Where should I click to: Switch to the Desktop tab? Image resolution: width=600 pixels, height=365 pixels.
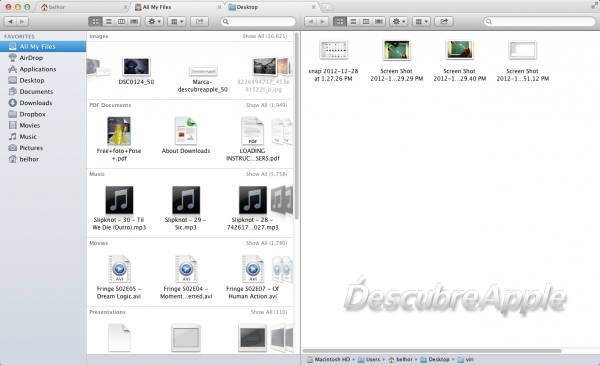[x=272, y=7]
